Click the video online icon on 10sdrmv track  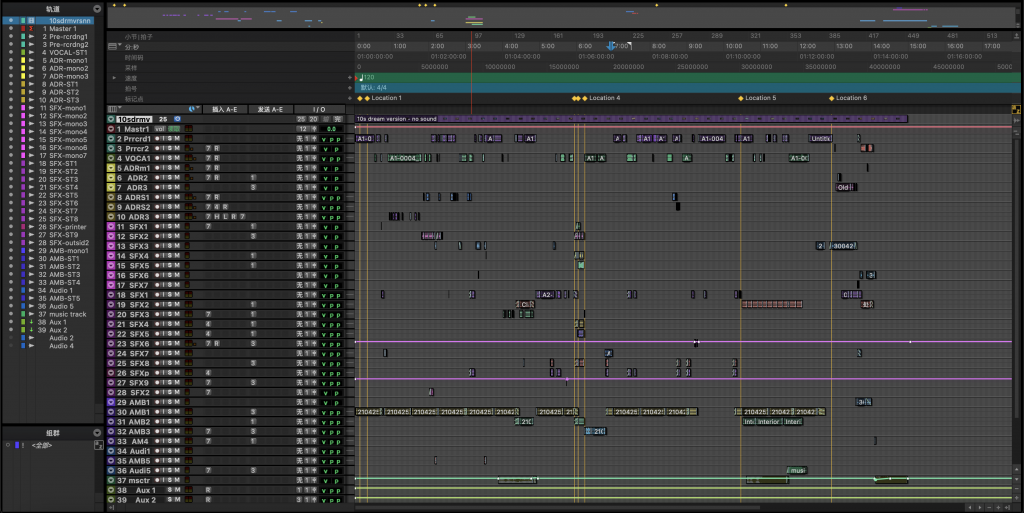point(177,119)
